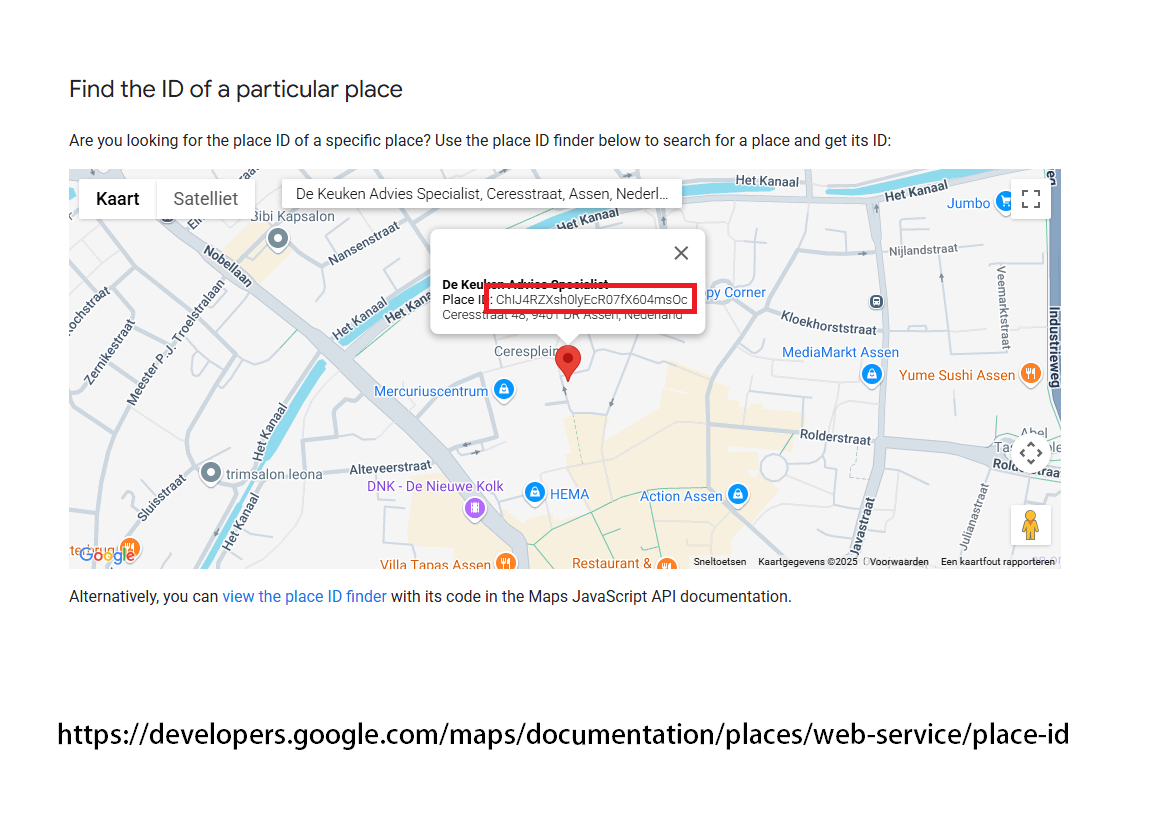Viewport: 1172px width, 840px height.
Task: Click the Jumbo label
Action: point(968,203)
